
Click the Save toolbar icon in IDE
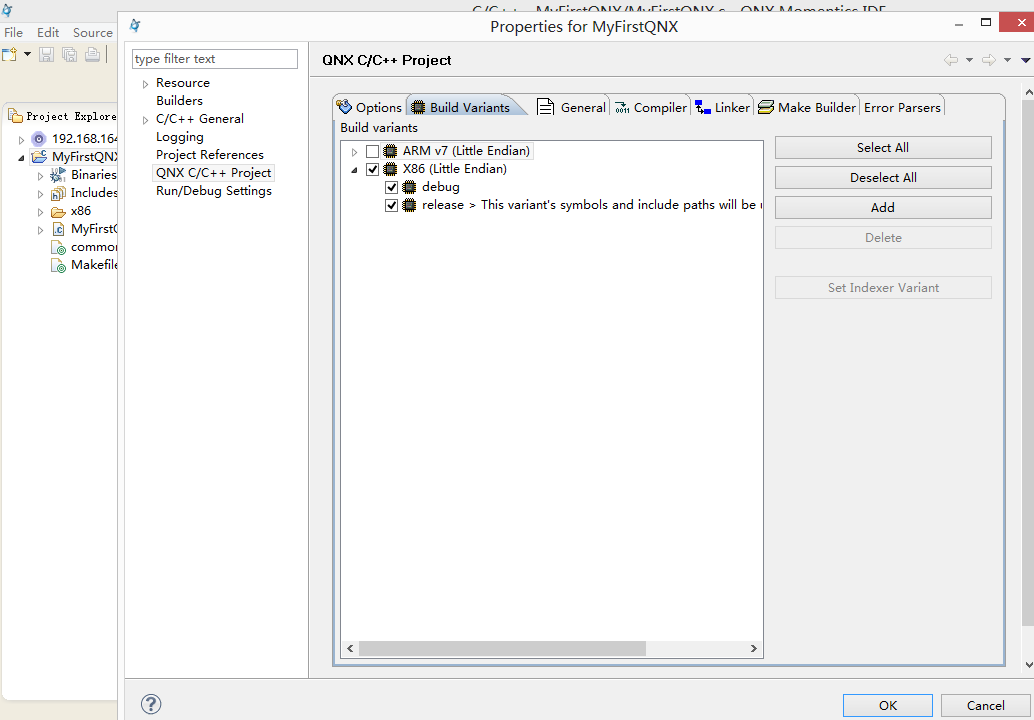pyautogui.click(x=46, y=54)
